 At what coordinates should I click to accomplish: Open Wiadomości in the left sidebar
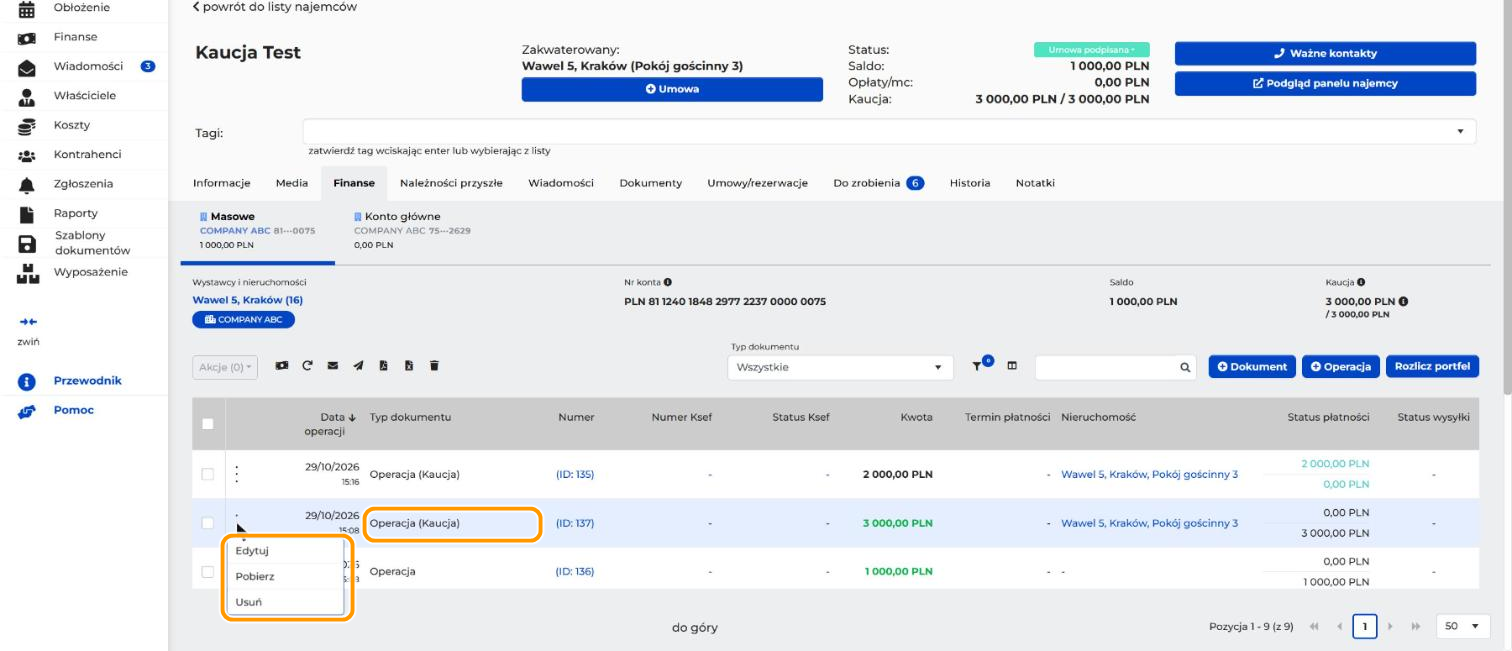88,66
